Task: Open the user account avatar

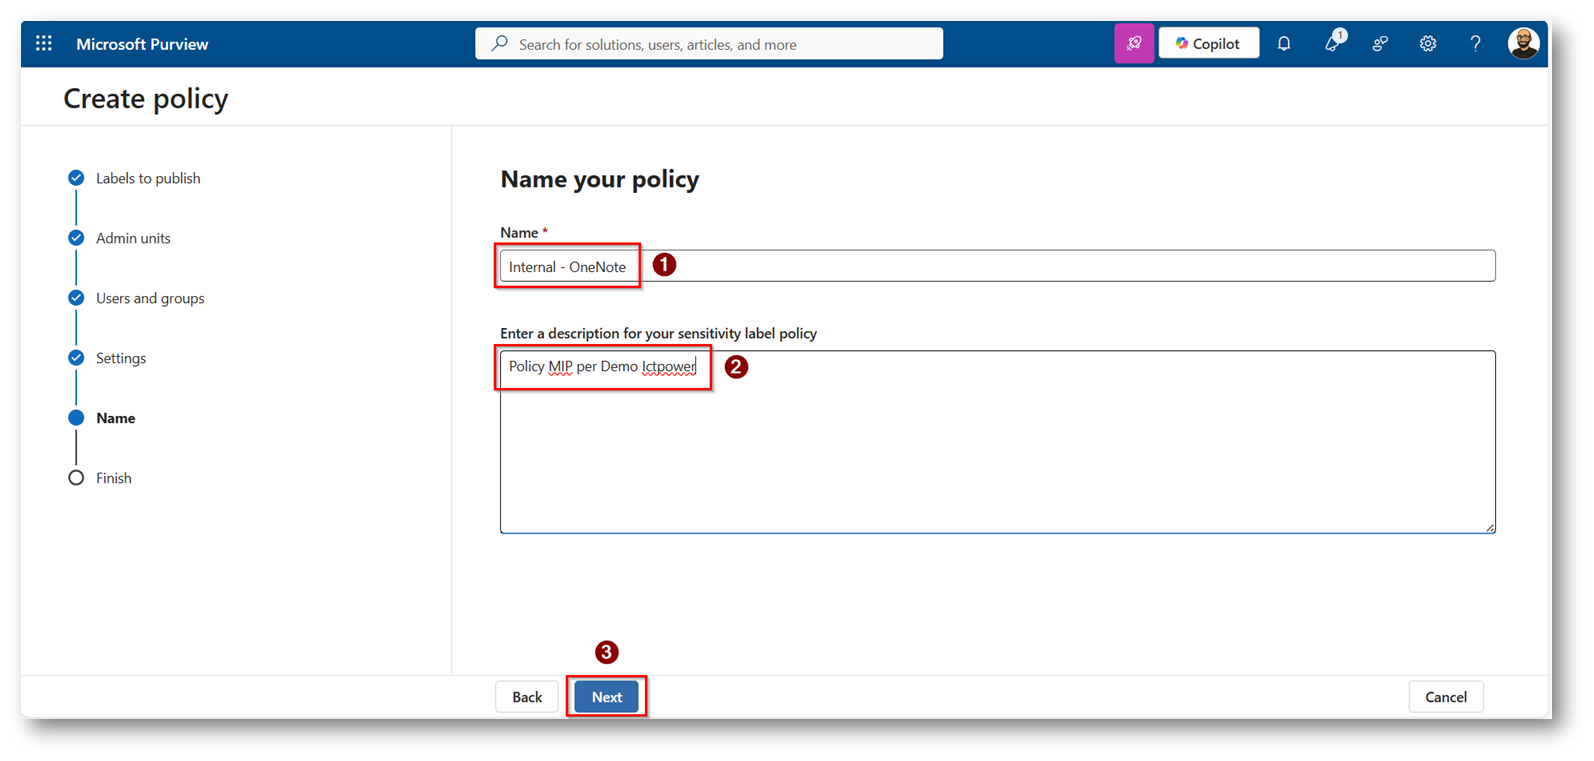Action: (x=1522, y=44)
